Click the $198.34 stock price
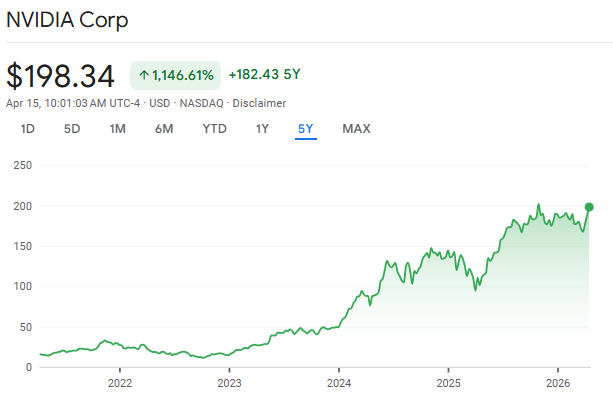Viewport: 613px width, 404px height. point(61,76)
